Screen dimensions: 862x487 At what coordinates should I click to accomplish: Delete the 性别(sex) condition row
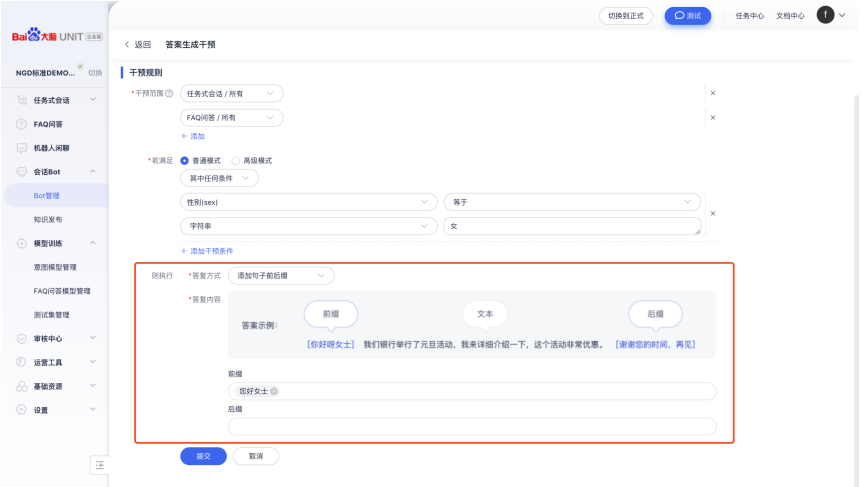coord(713,213)
